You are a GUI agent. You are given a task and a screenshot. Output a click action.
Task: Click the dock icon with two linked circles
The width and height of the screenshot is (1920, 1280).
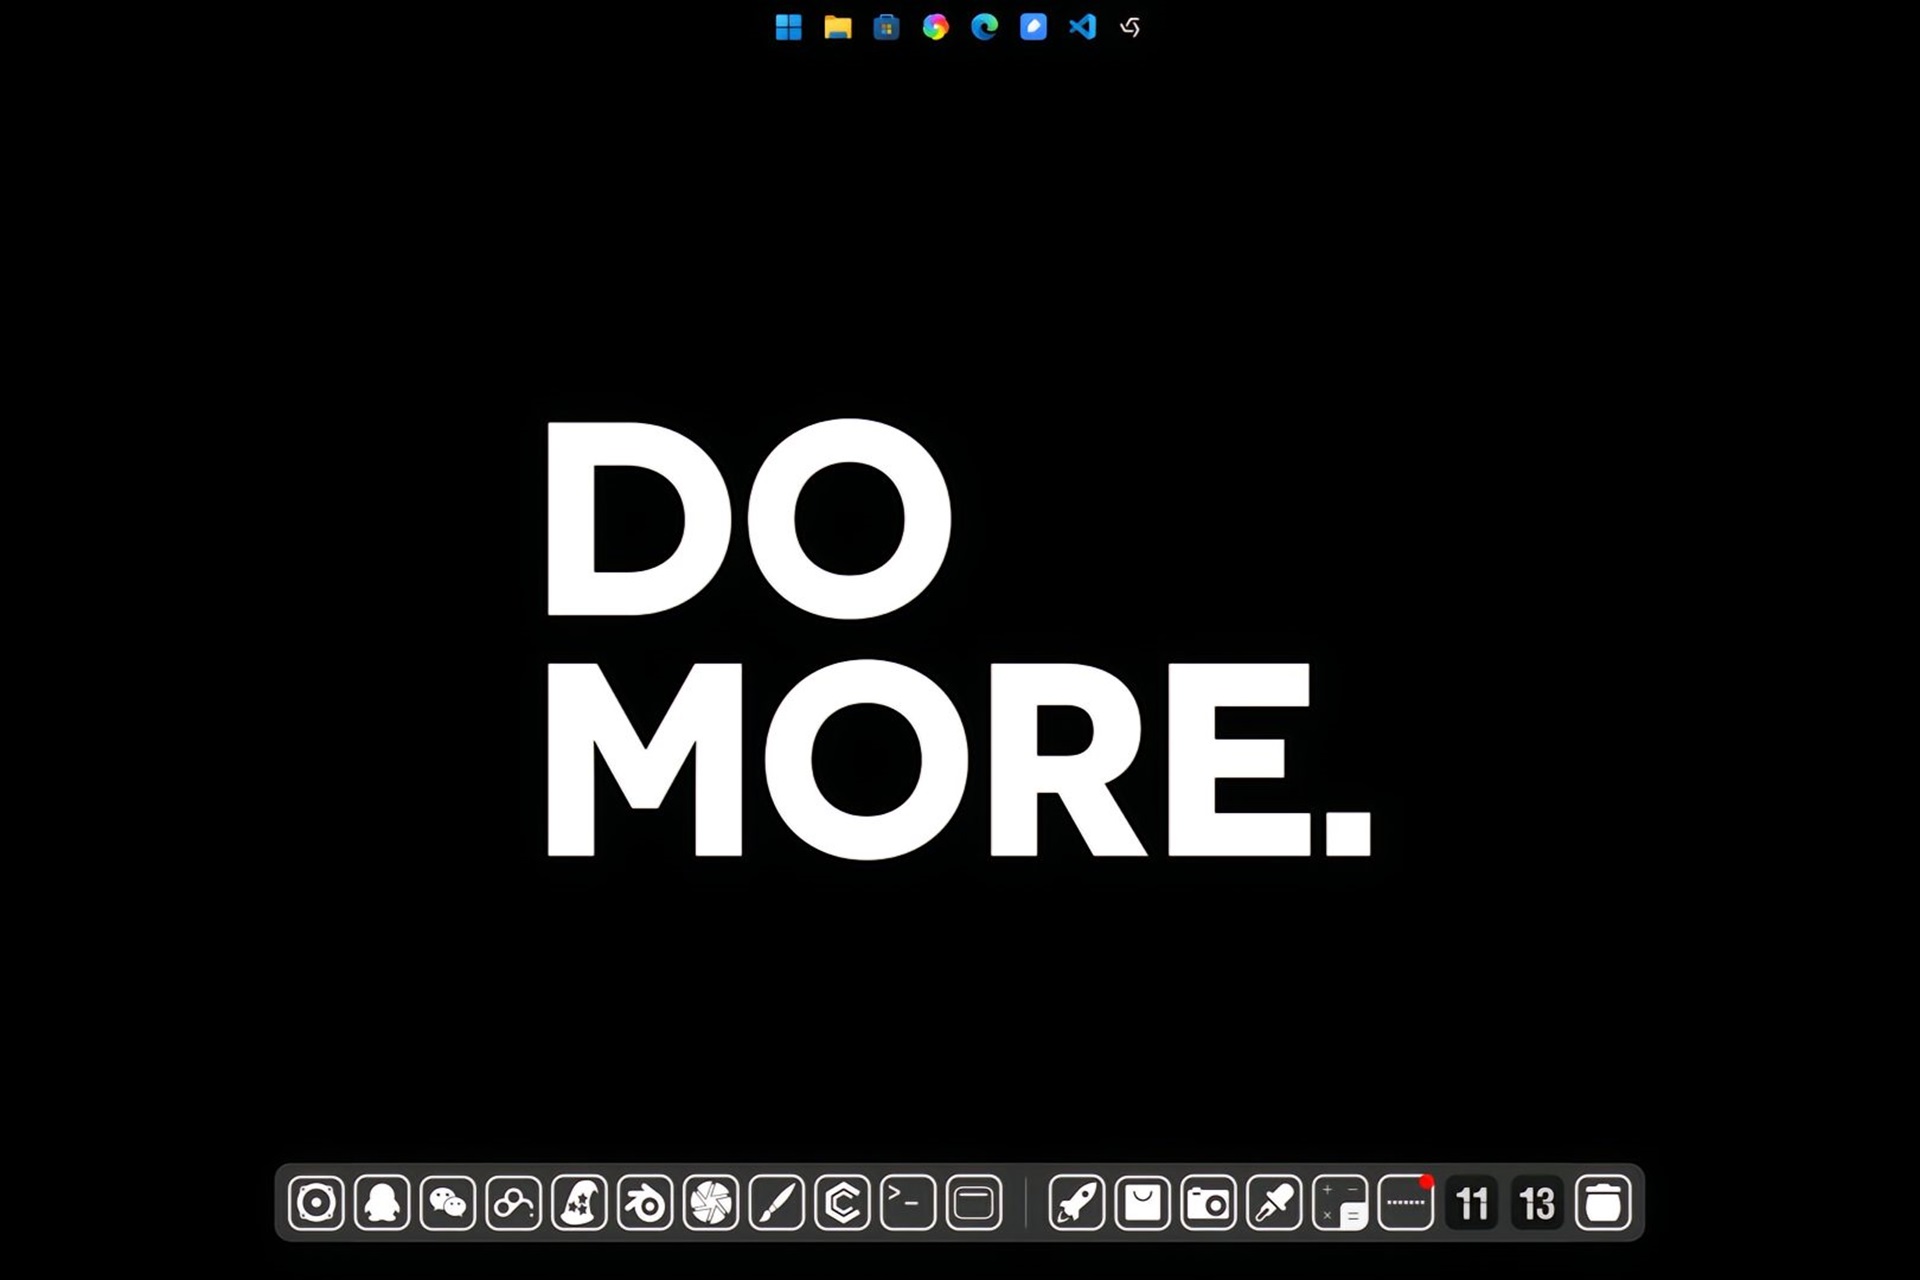click(513, 1202)
